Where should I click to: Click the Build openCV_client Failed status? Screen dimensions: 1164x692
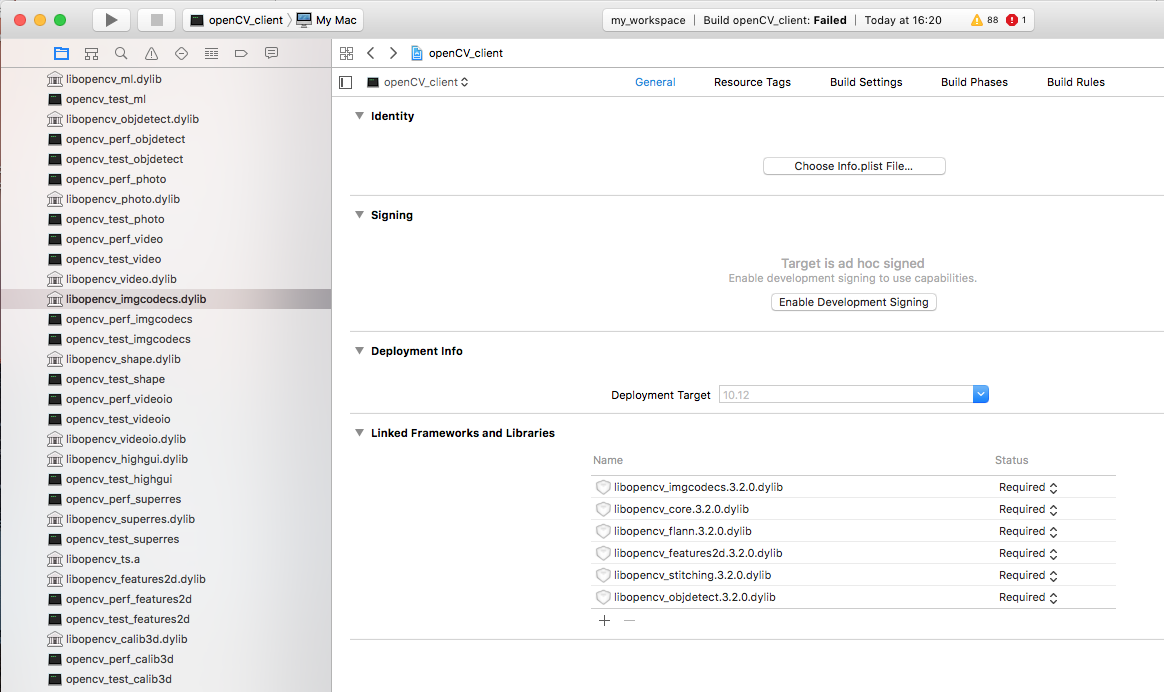click(774, 20)
